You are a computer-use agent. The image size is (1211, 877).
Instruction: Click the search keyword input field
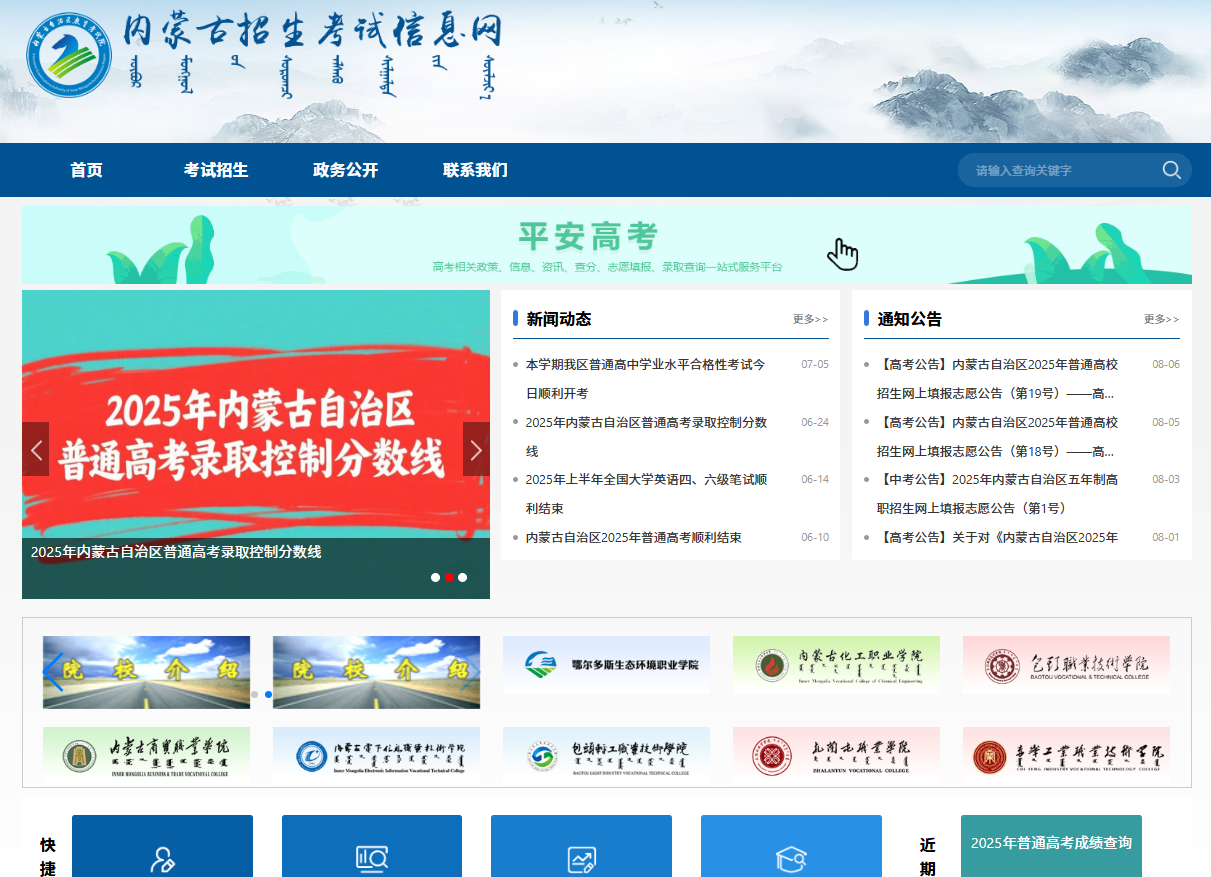1060,170
